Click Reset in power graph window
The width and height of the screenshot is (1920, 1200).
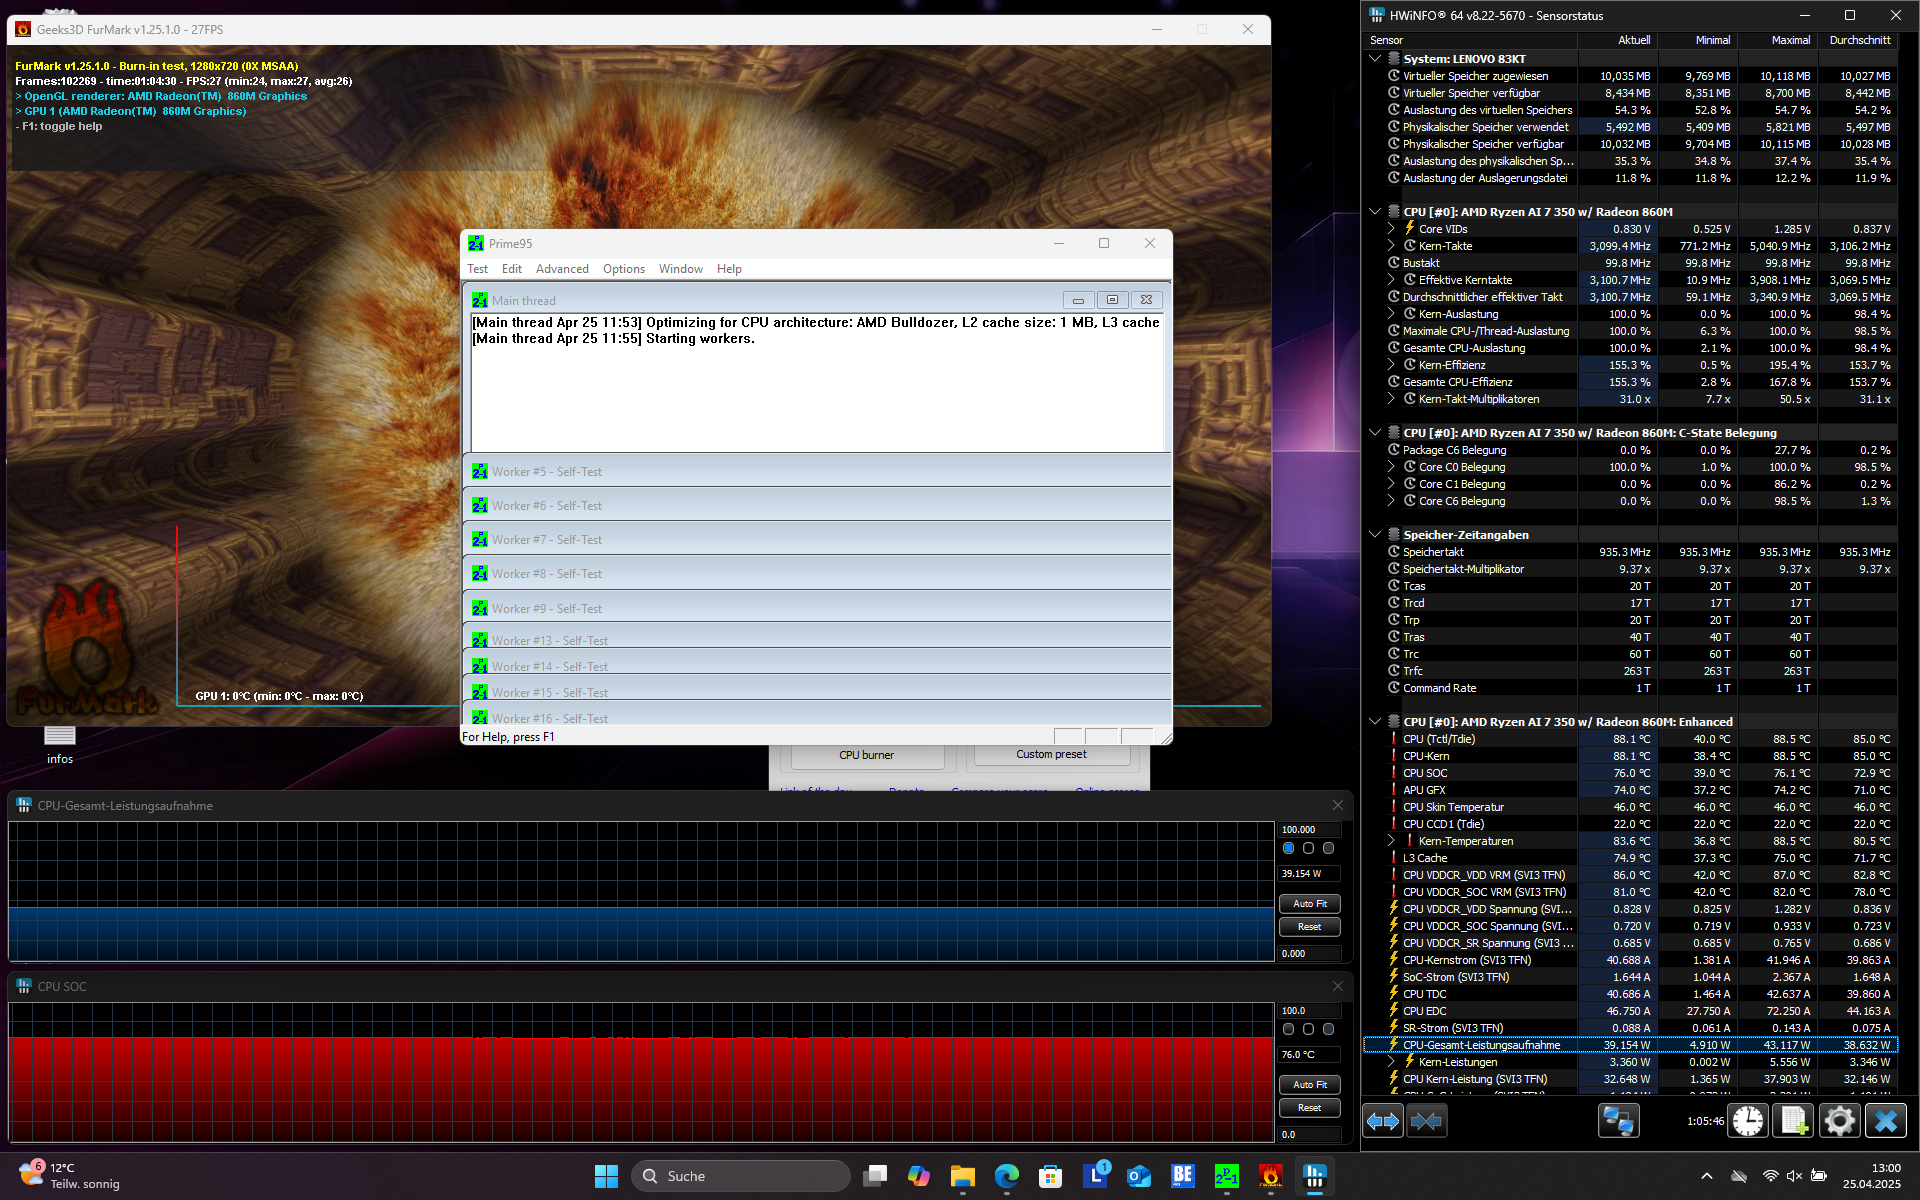[x=1310, y=927]
